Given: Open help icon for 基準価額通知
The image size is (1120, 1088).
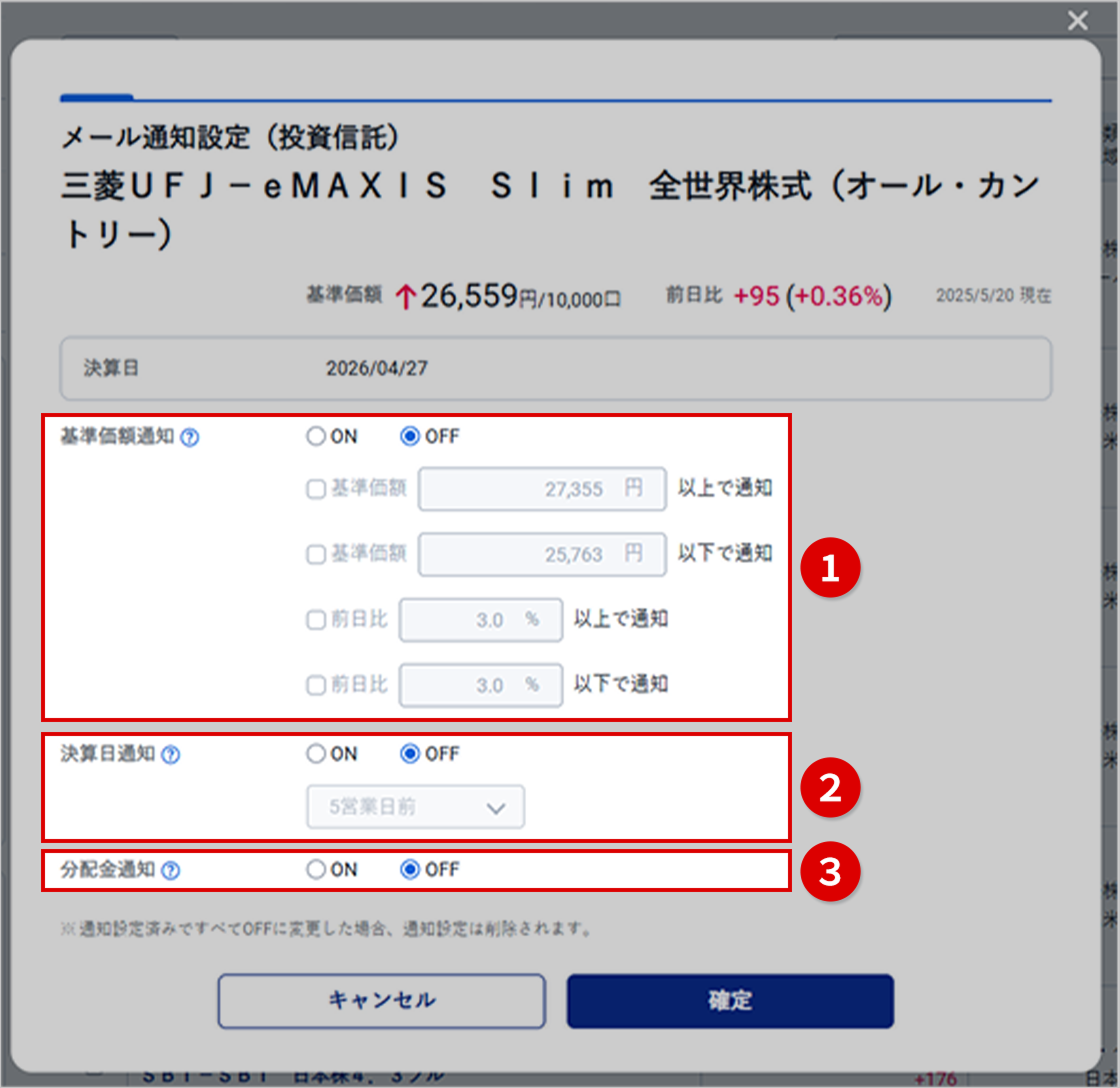Looking at the screenshot, I should pos(189,437).
